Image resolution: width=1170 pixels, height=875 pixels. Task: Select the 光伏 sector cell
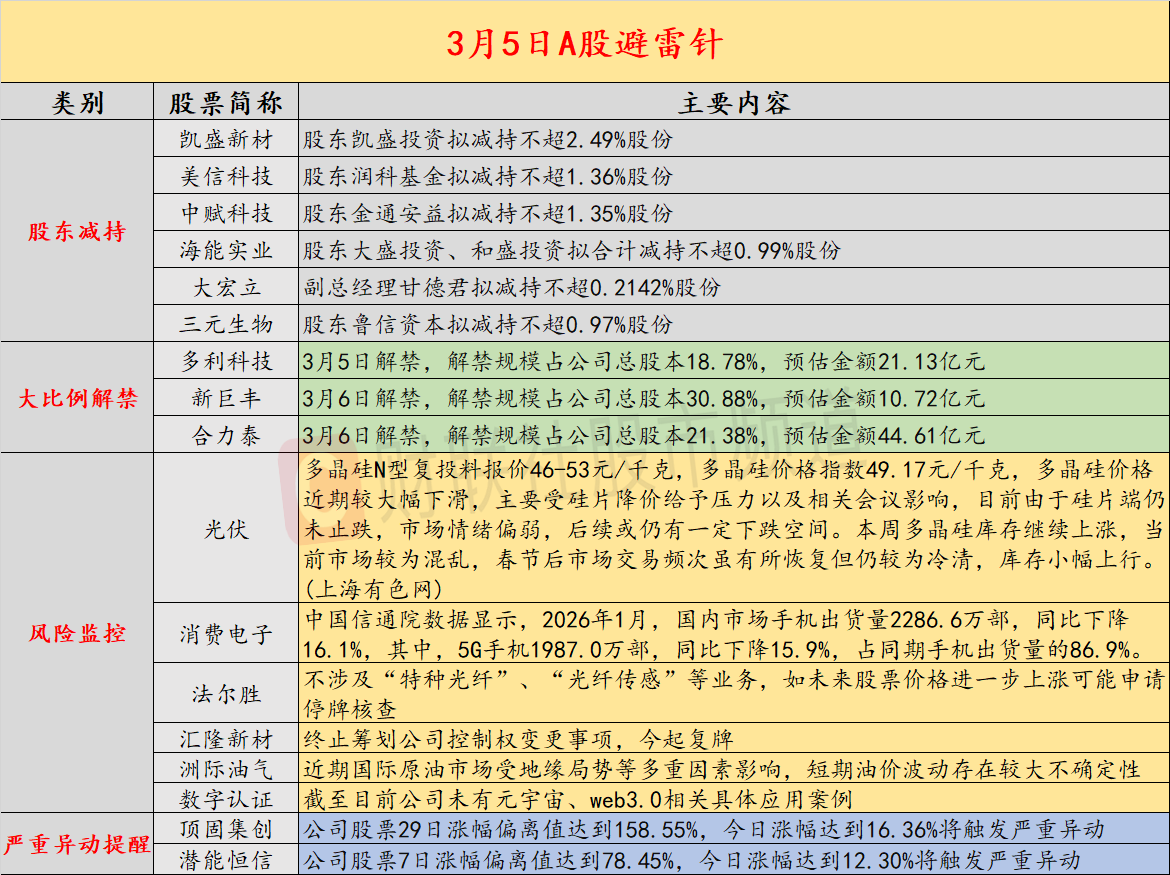click(225, 529)
